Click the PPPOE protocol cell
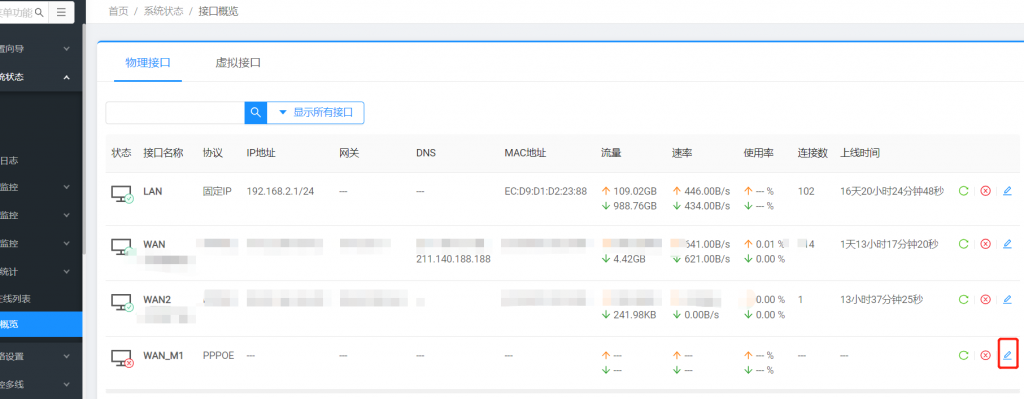1024x399 pixels. (219, 356)
